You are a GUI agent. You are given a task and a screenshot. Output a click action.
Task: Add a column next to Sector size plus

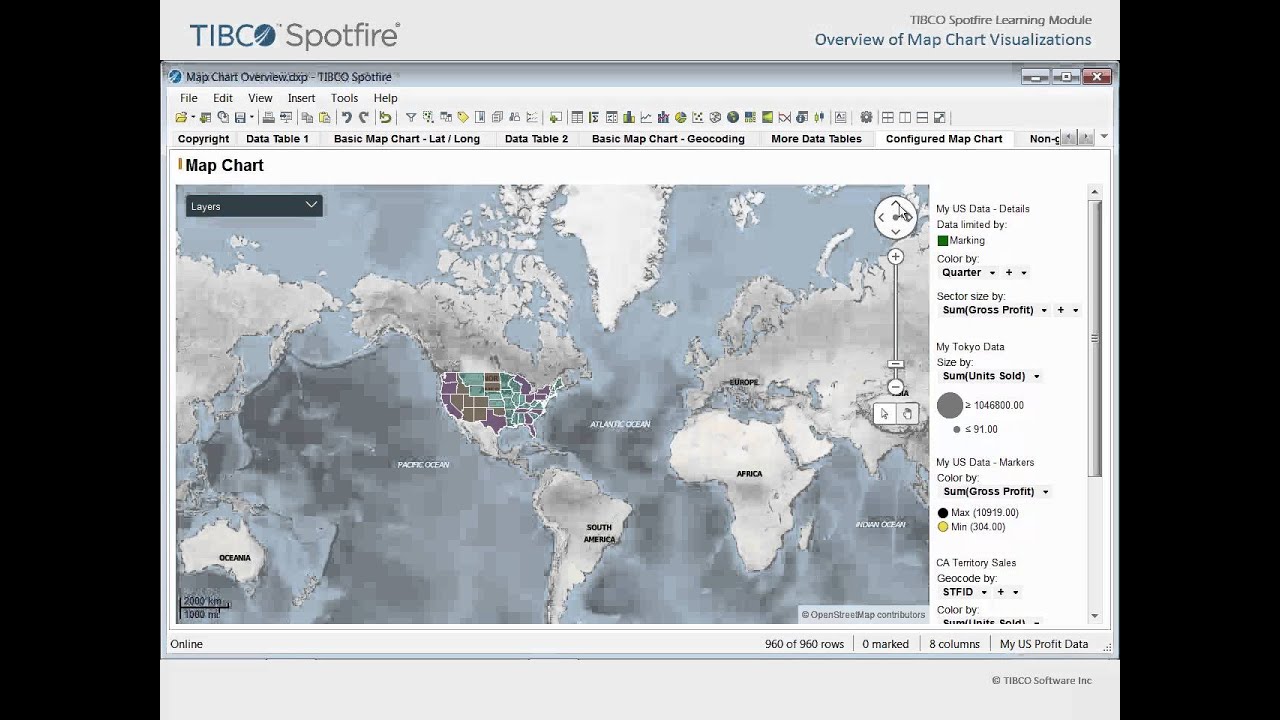click(x=1061, y=310)
